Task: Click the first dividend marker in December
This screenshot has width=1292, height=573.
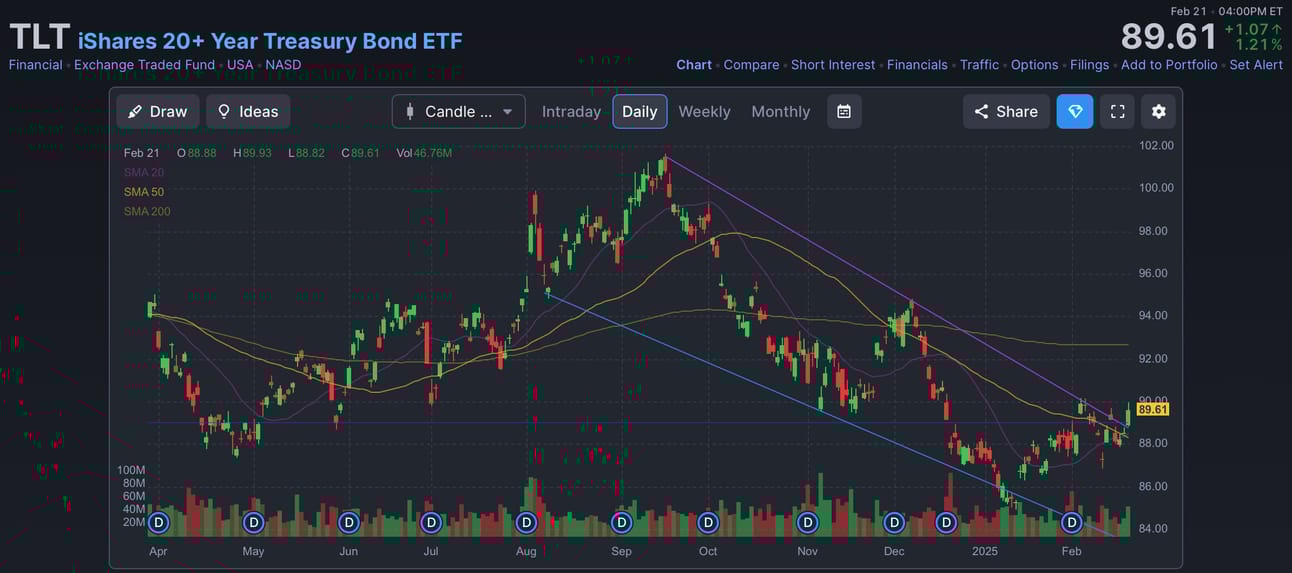Action: point(894,522)
